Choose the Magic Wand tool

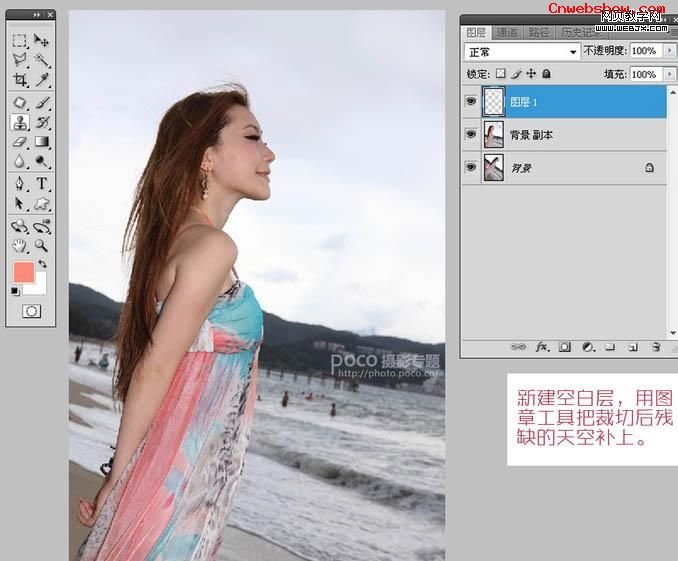pyautogui.click(x=42, y=60)
